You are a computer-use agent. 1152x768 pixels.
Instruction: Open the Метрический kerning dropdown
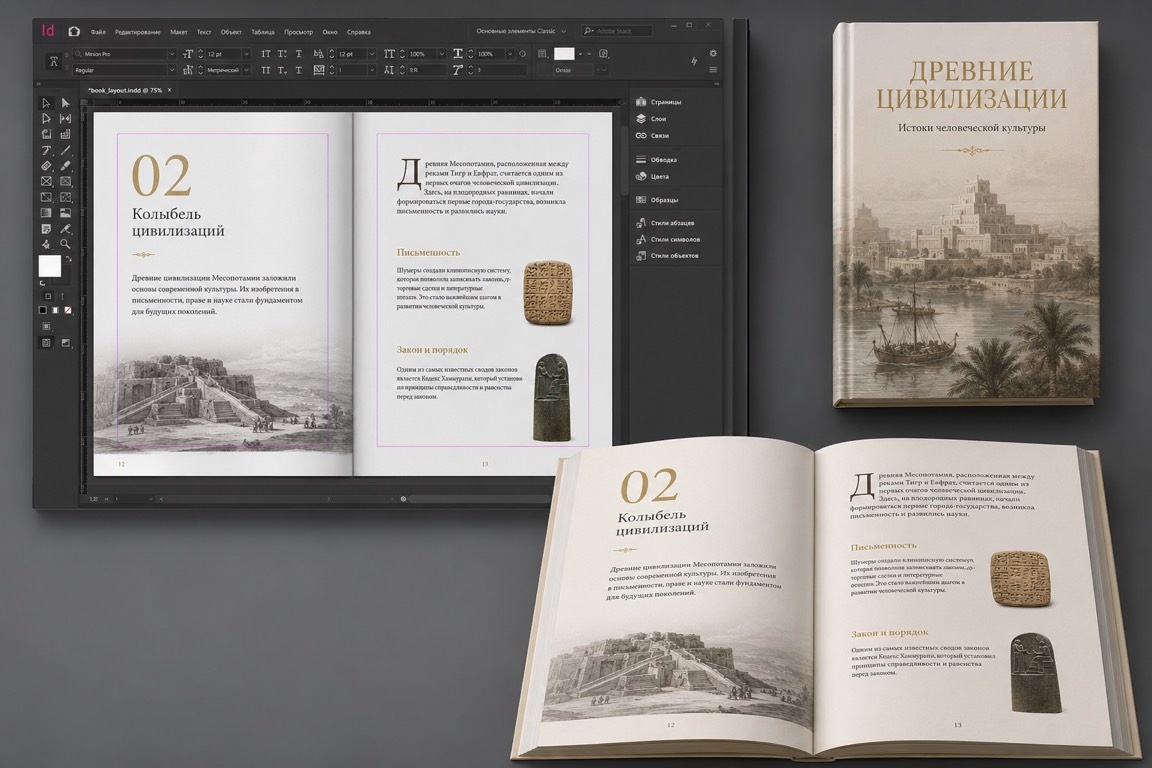click(x=246, y=70)
